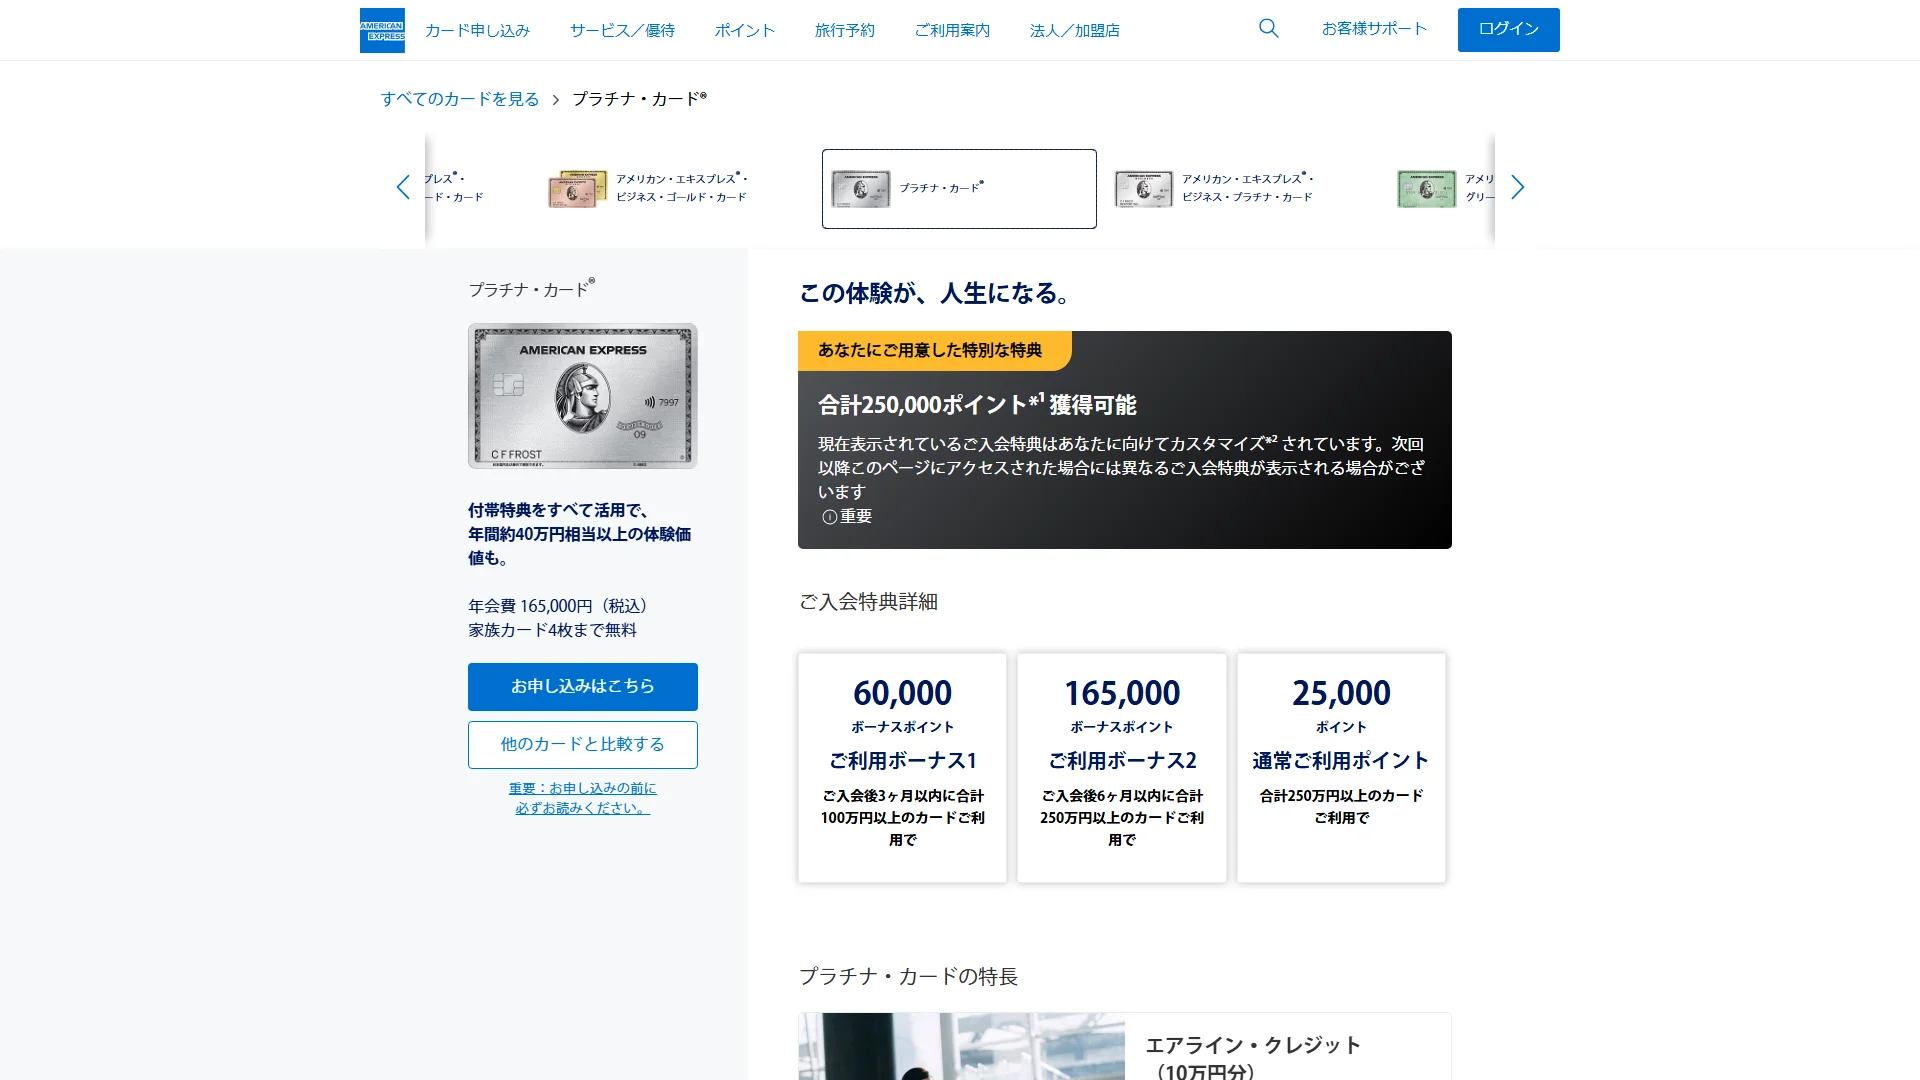Click the 165,000 ご利用ボーナス2 card

pos(1122,768)
